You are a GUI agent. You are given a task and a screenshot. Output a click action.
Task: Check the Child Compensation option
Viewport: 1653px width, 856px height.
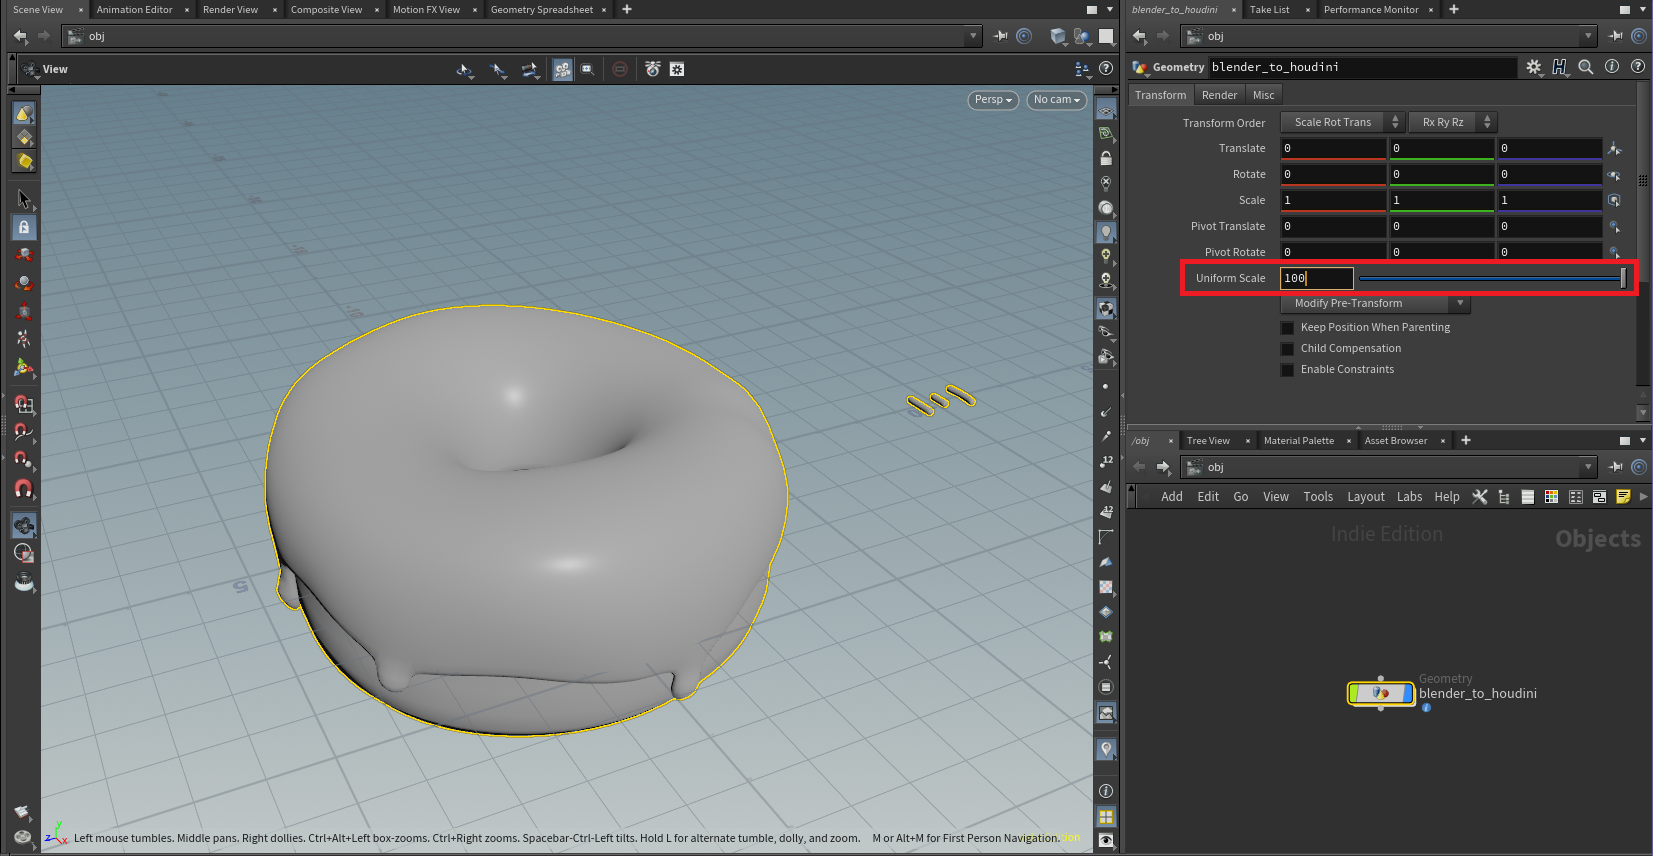[1288, 349]
